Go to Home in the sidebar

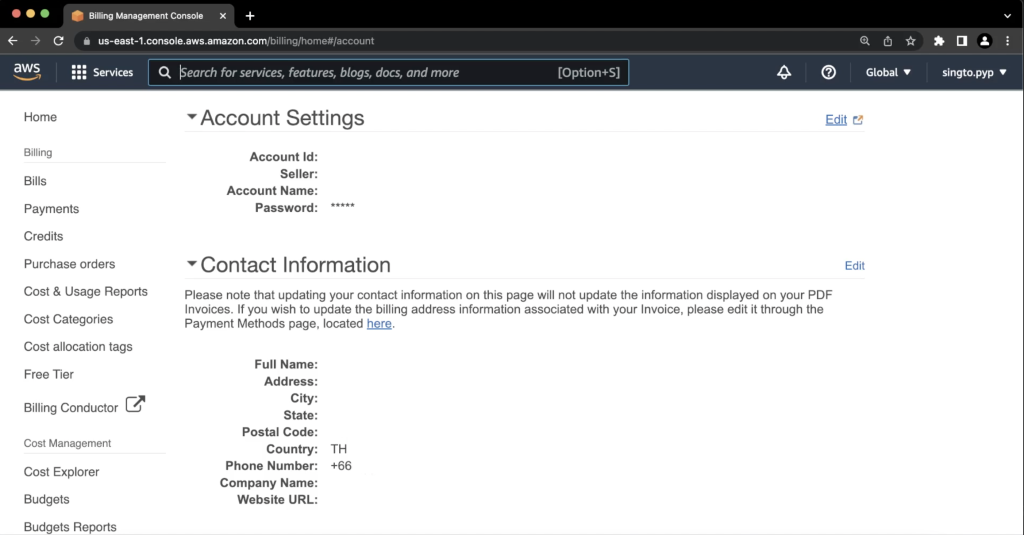(x=40, y=117)
